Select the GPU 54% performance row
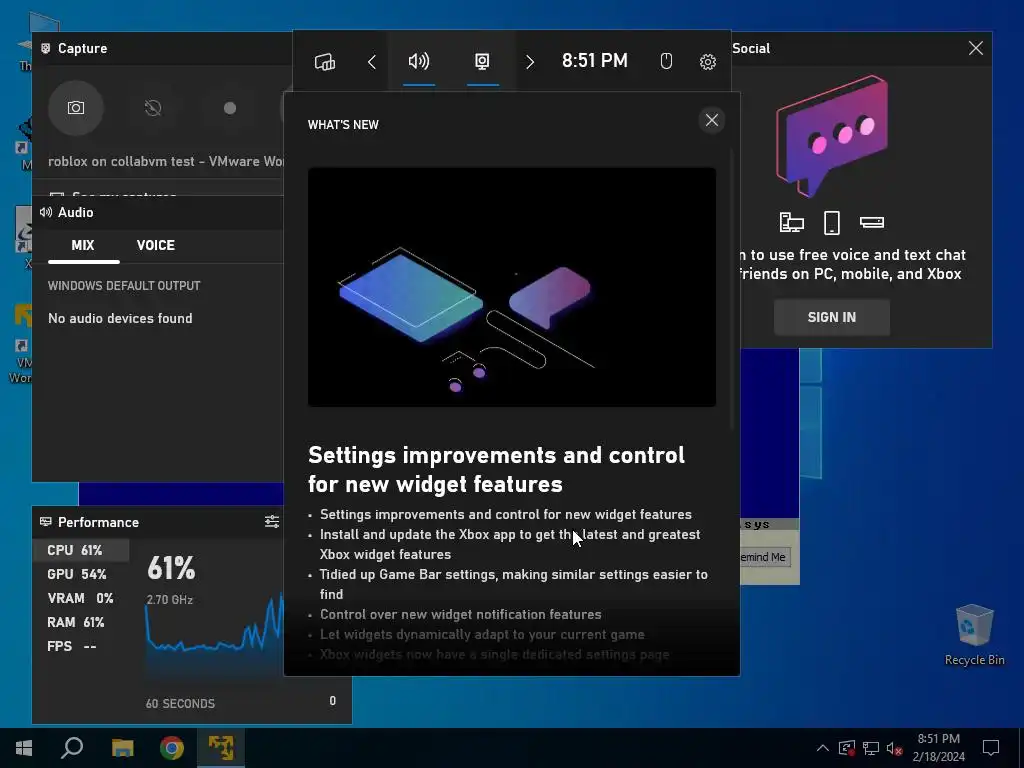This screenshot has height=768, width=1024. pos(82,575)
